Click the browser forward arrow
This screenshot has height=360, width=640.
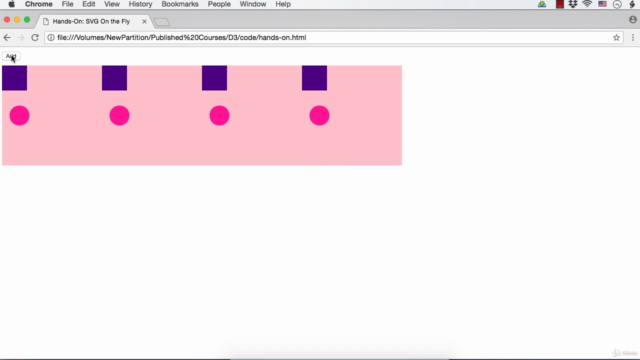[x=21, y=38]
